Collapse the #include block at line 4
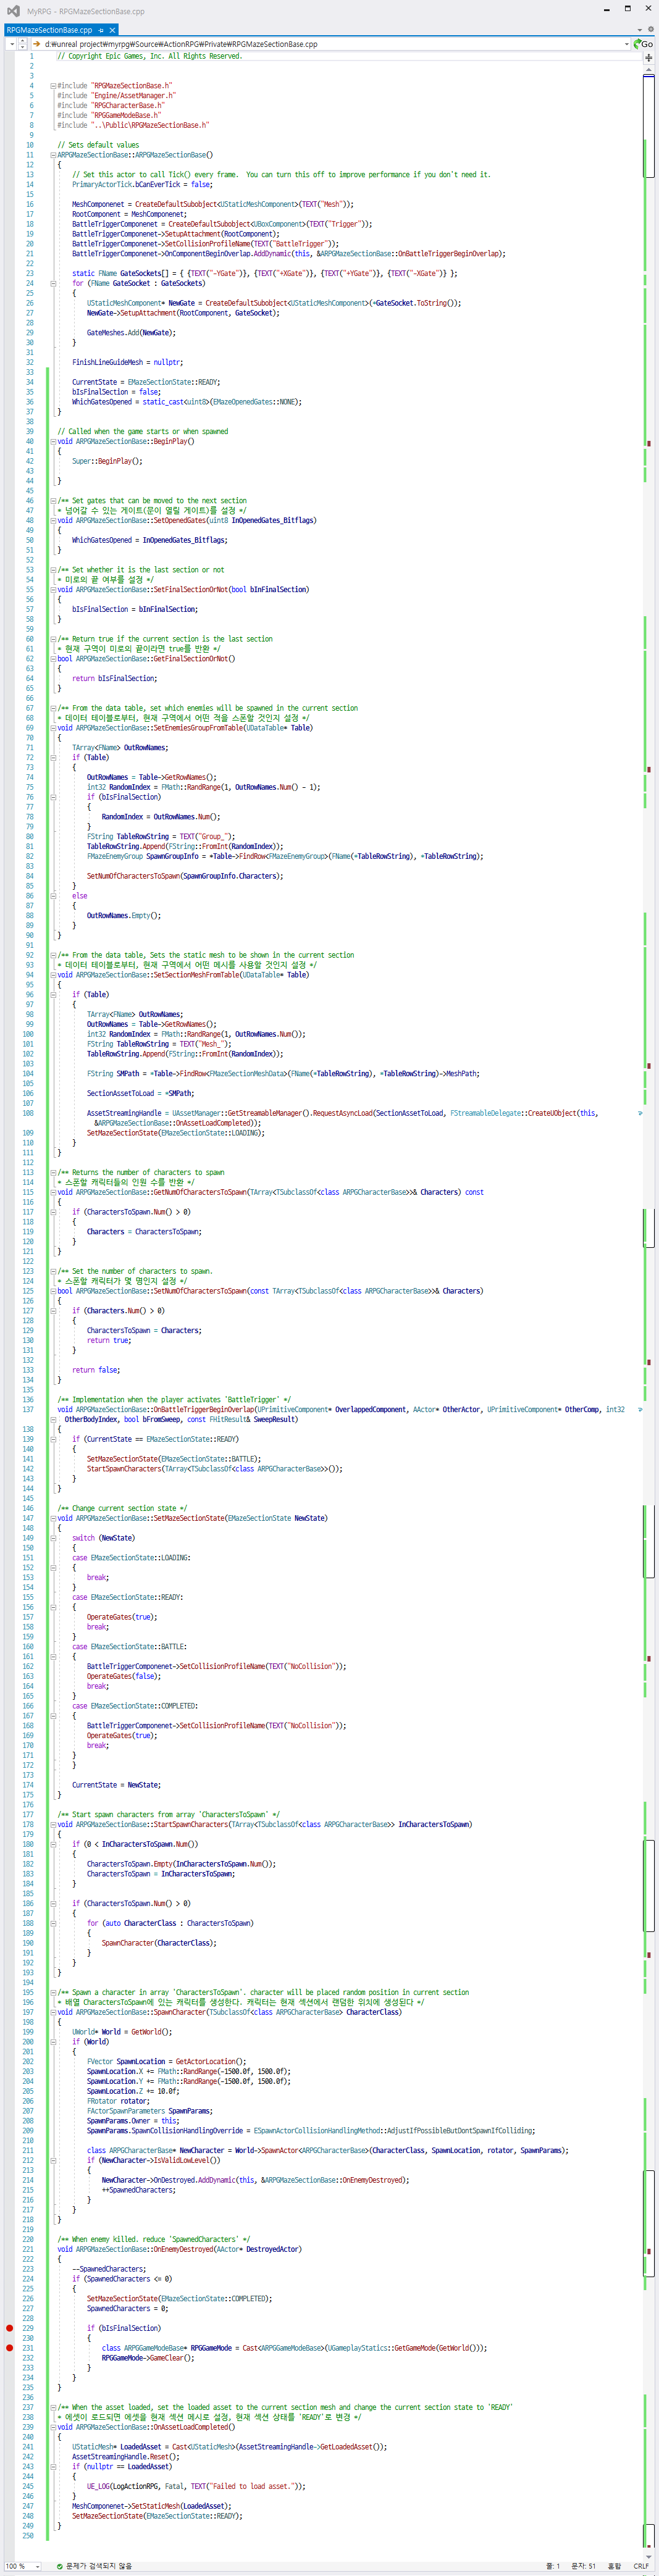Screen dimensions: 659x2576 [53, 86]
